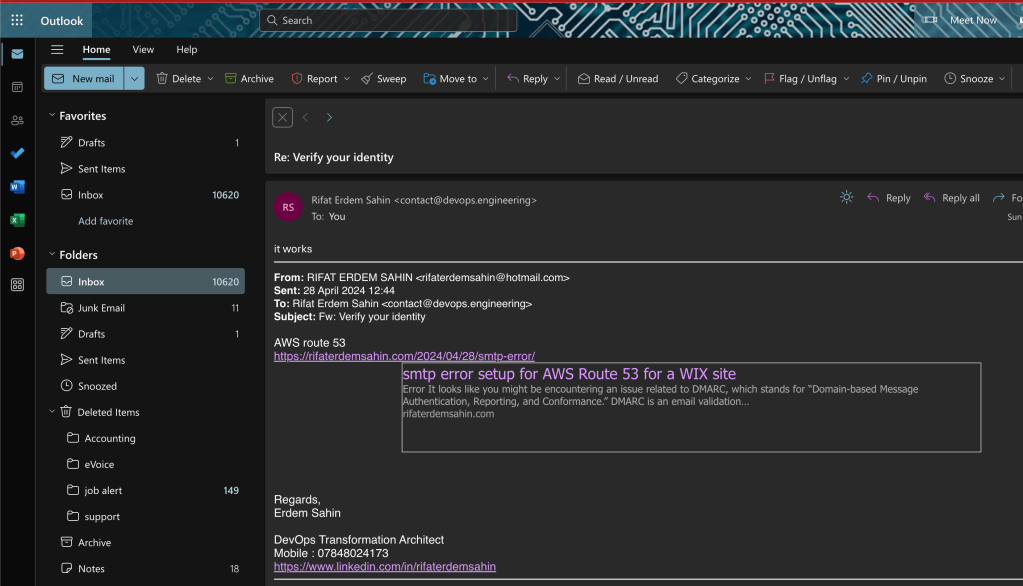Toggle Flag / Unflag on message

pos(801,78)
